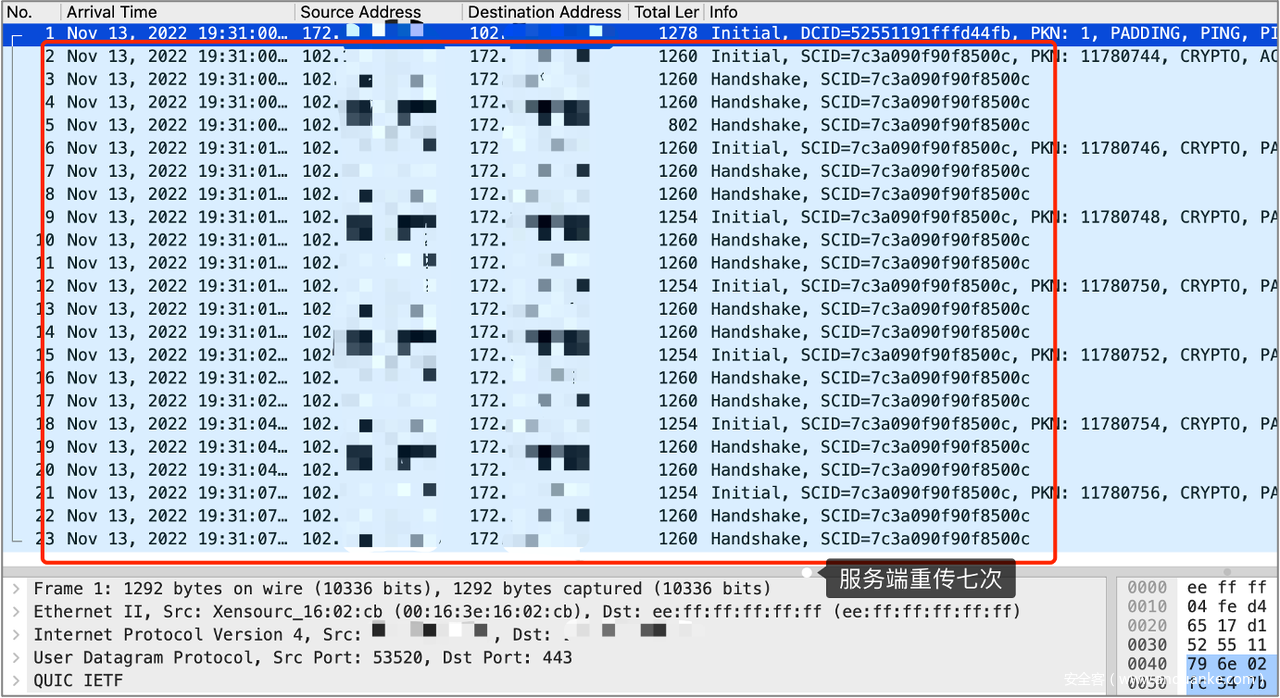Image resolution: width=1280 pixels, height=698 pixels.
Task: Click hex bytes at offset 0040
Action: pyautogui.click(x=1227, y=664)
